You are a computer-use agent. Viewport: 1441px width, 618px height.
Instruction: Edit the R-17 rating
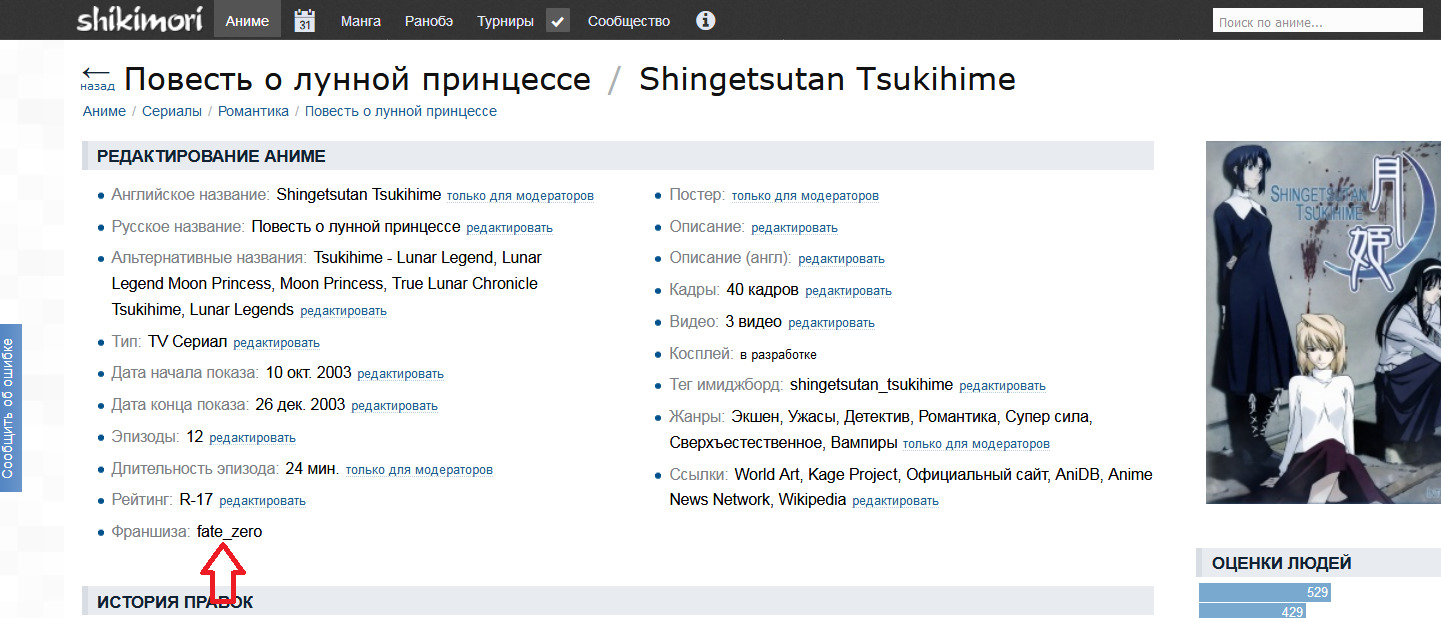pyautogui.click(x=262, y=501)
